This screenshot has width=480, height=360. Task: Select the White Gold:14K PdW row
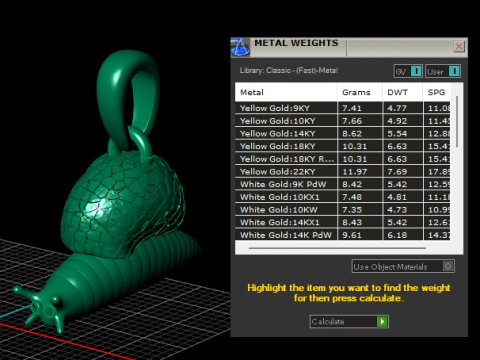pyautogui.click(x=343, y=235)
